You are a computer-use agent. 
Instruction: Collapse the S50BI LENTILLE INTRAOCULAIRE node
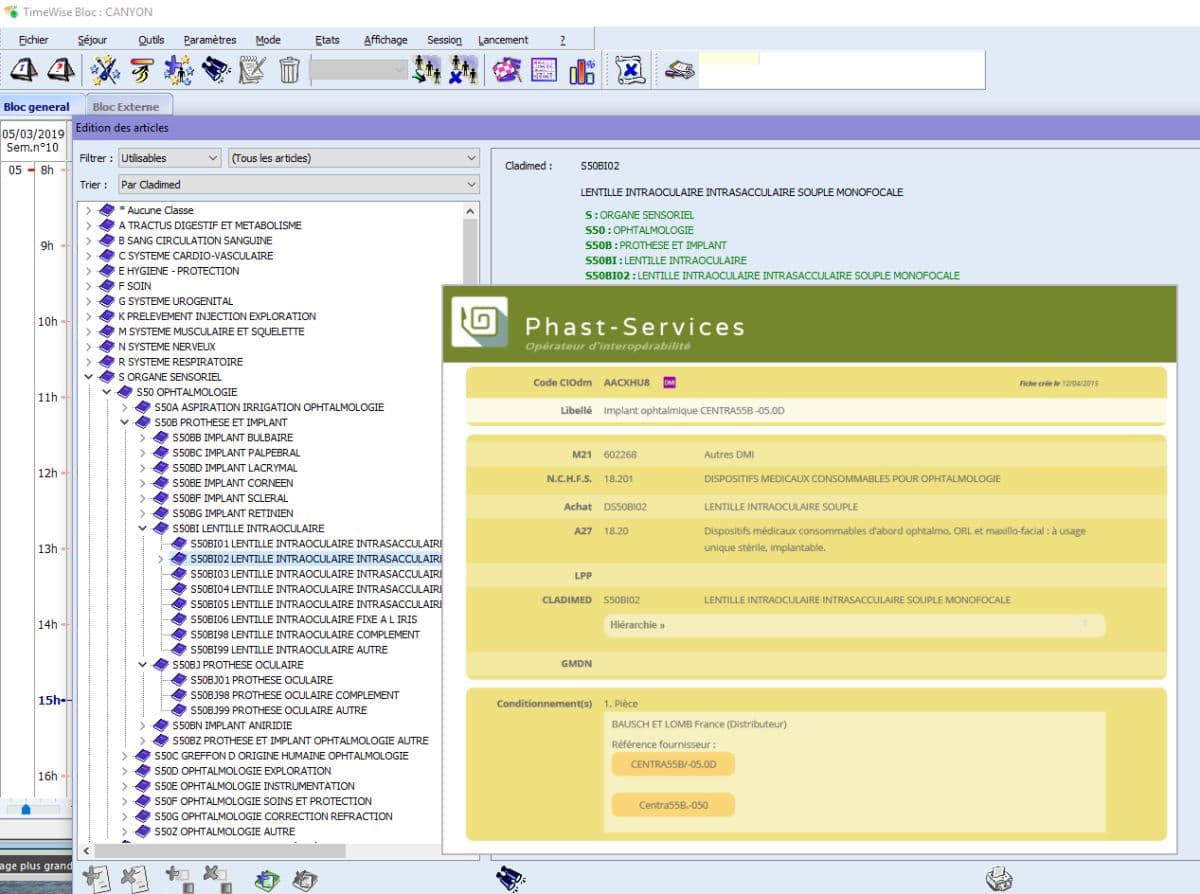(142, 528)
